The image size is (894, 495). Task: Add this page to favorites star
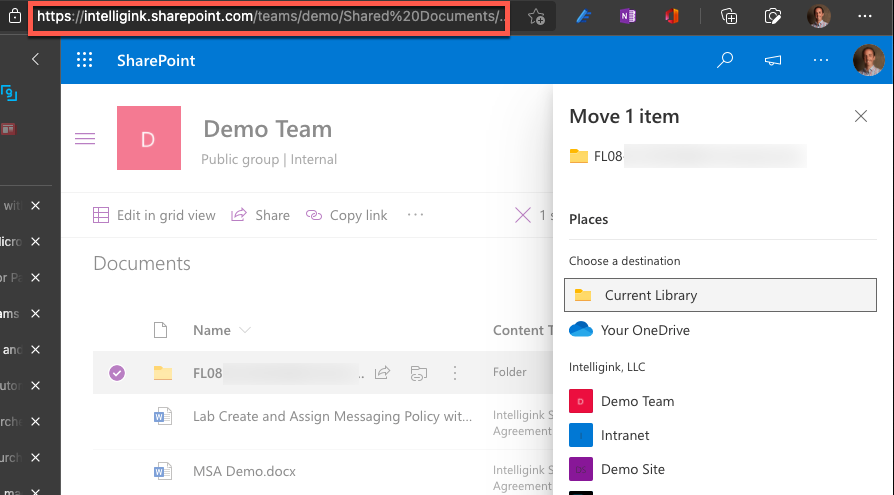[536, 17]
